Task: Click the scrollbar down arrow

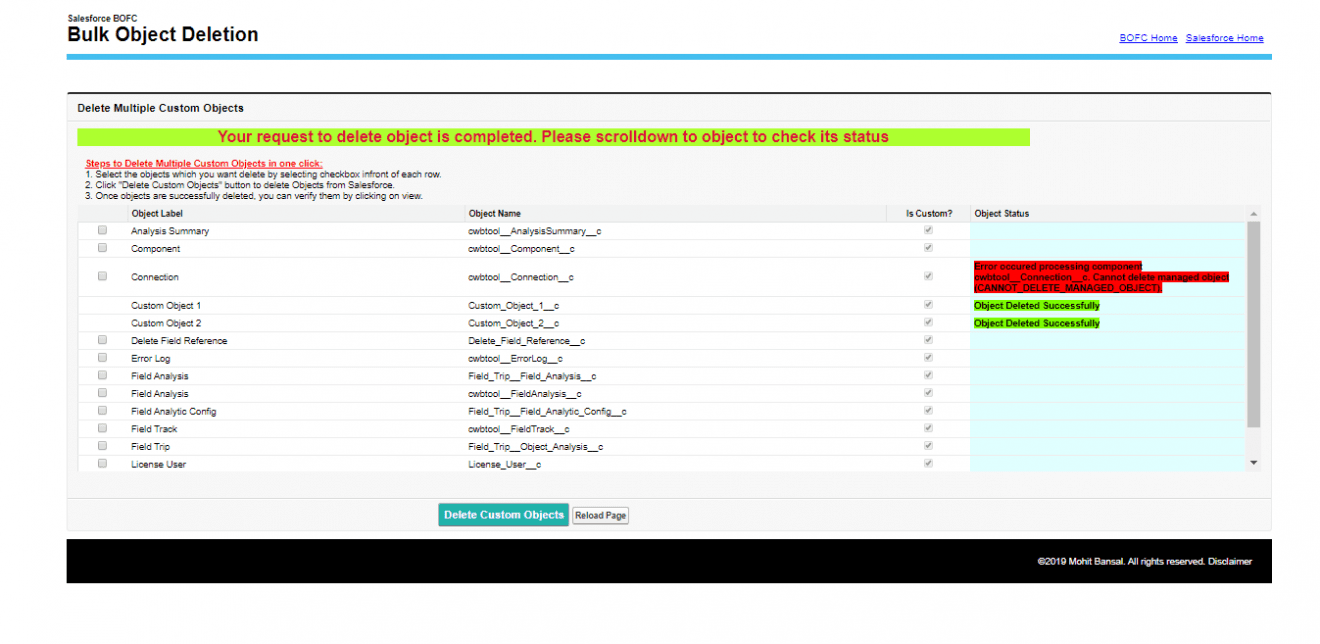Action: (1253, 461)
